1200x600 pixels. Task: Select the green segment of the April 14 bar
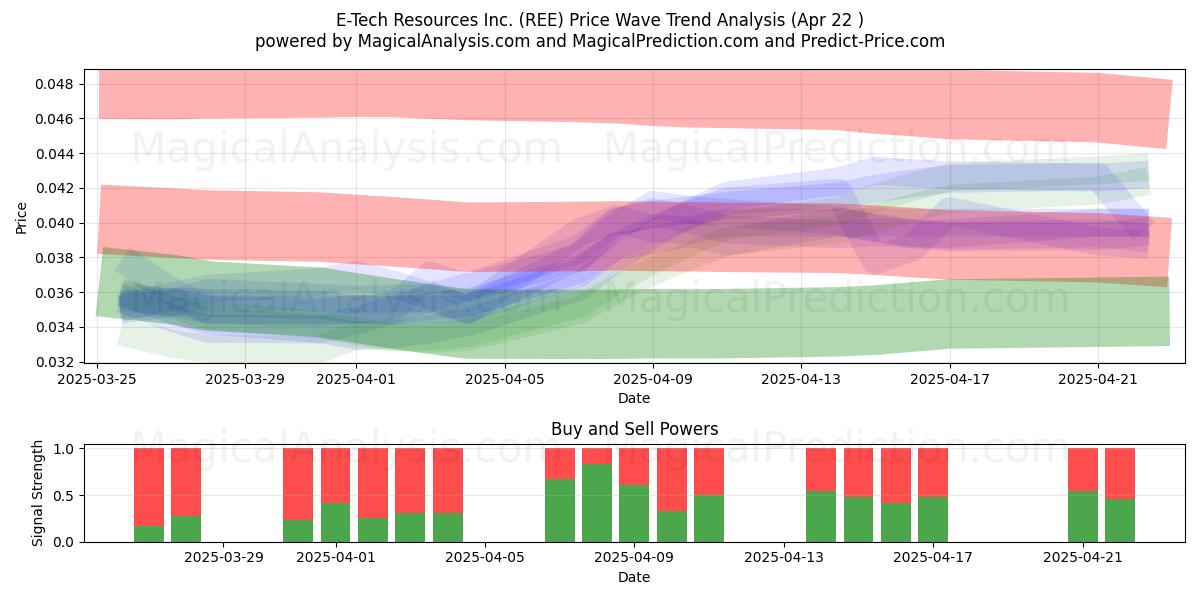(x=821, y=516)
